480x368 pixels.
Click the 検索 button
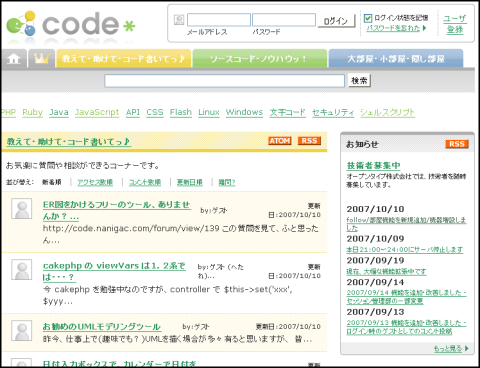(359, 80)
